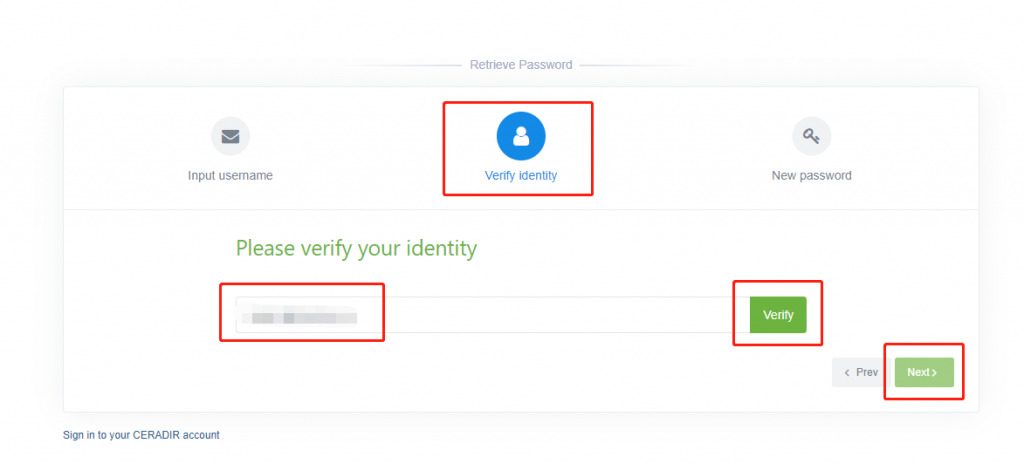The image size is (1024, 464).
Task: Click the "Please verify your identity" heading
Action: (x=356, y=248)
